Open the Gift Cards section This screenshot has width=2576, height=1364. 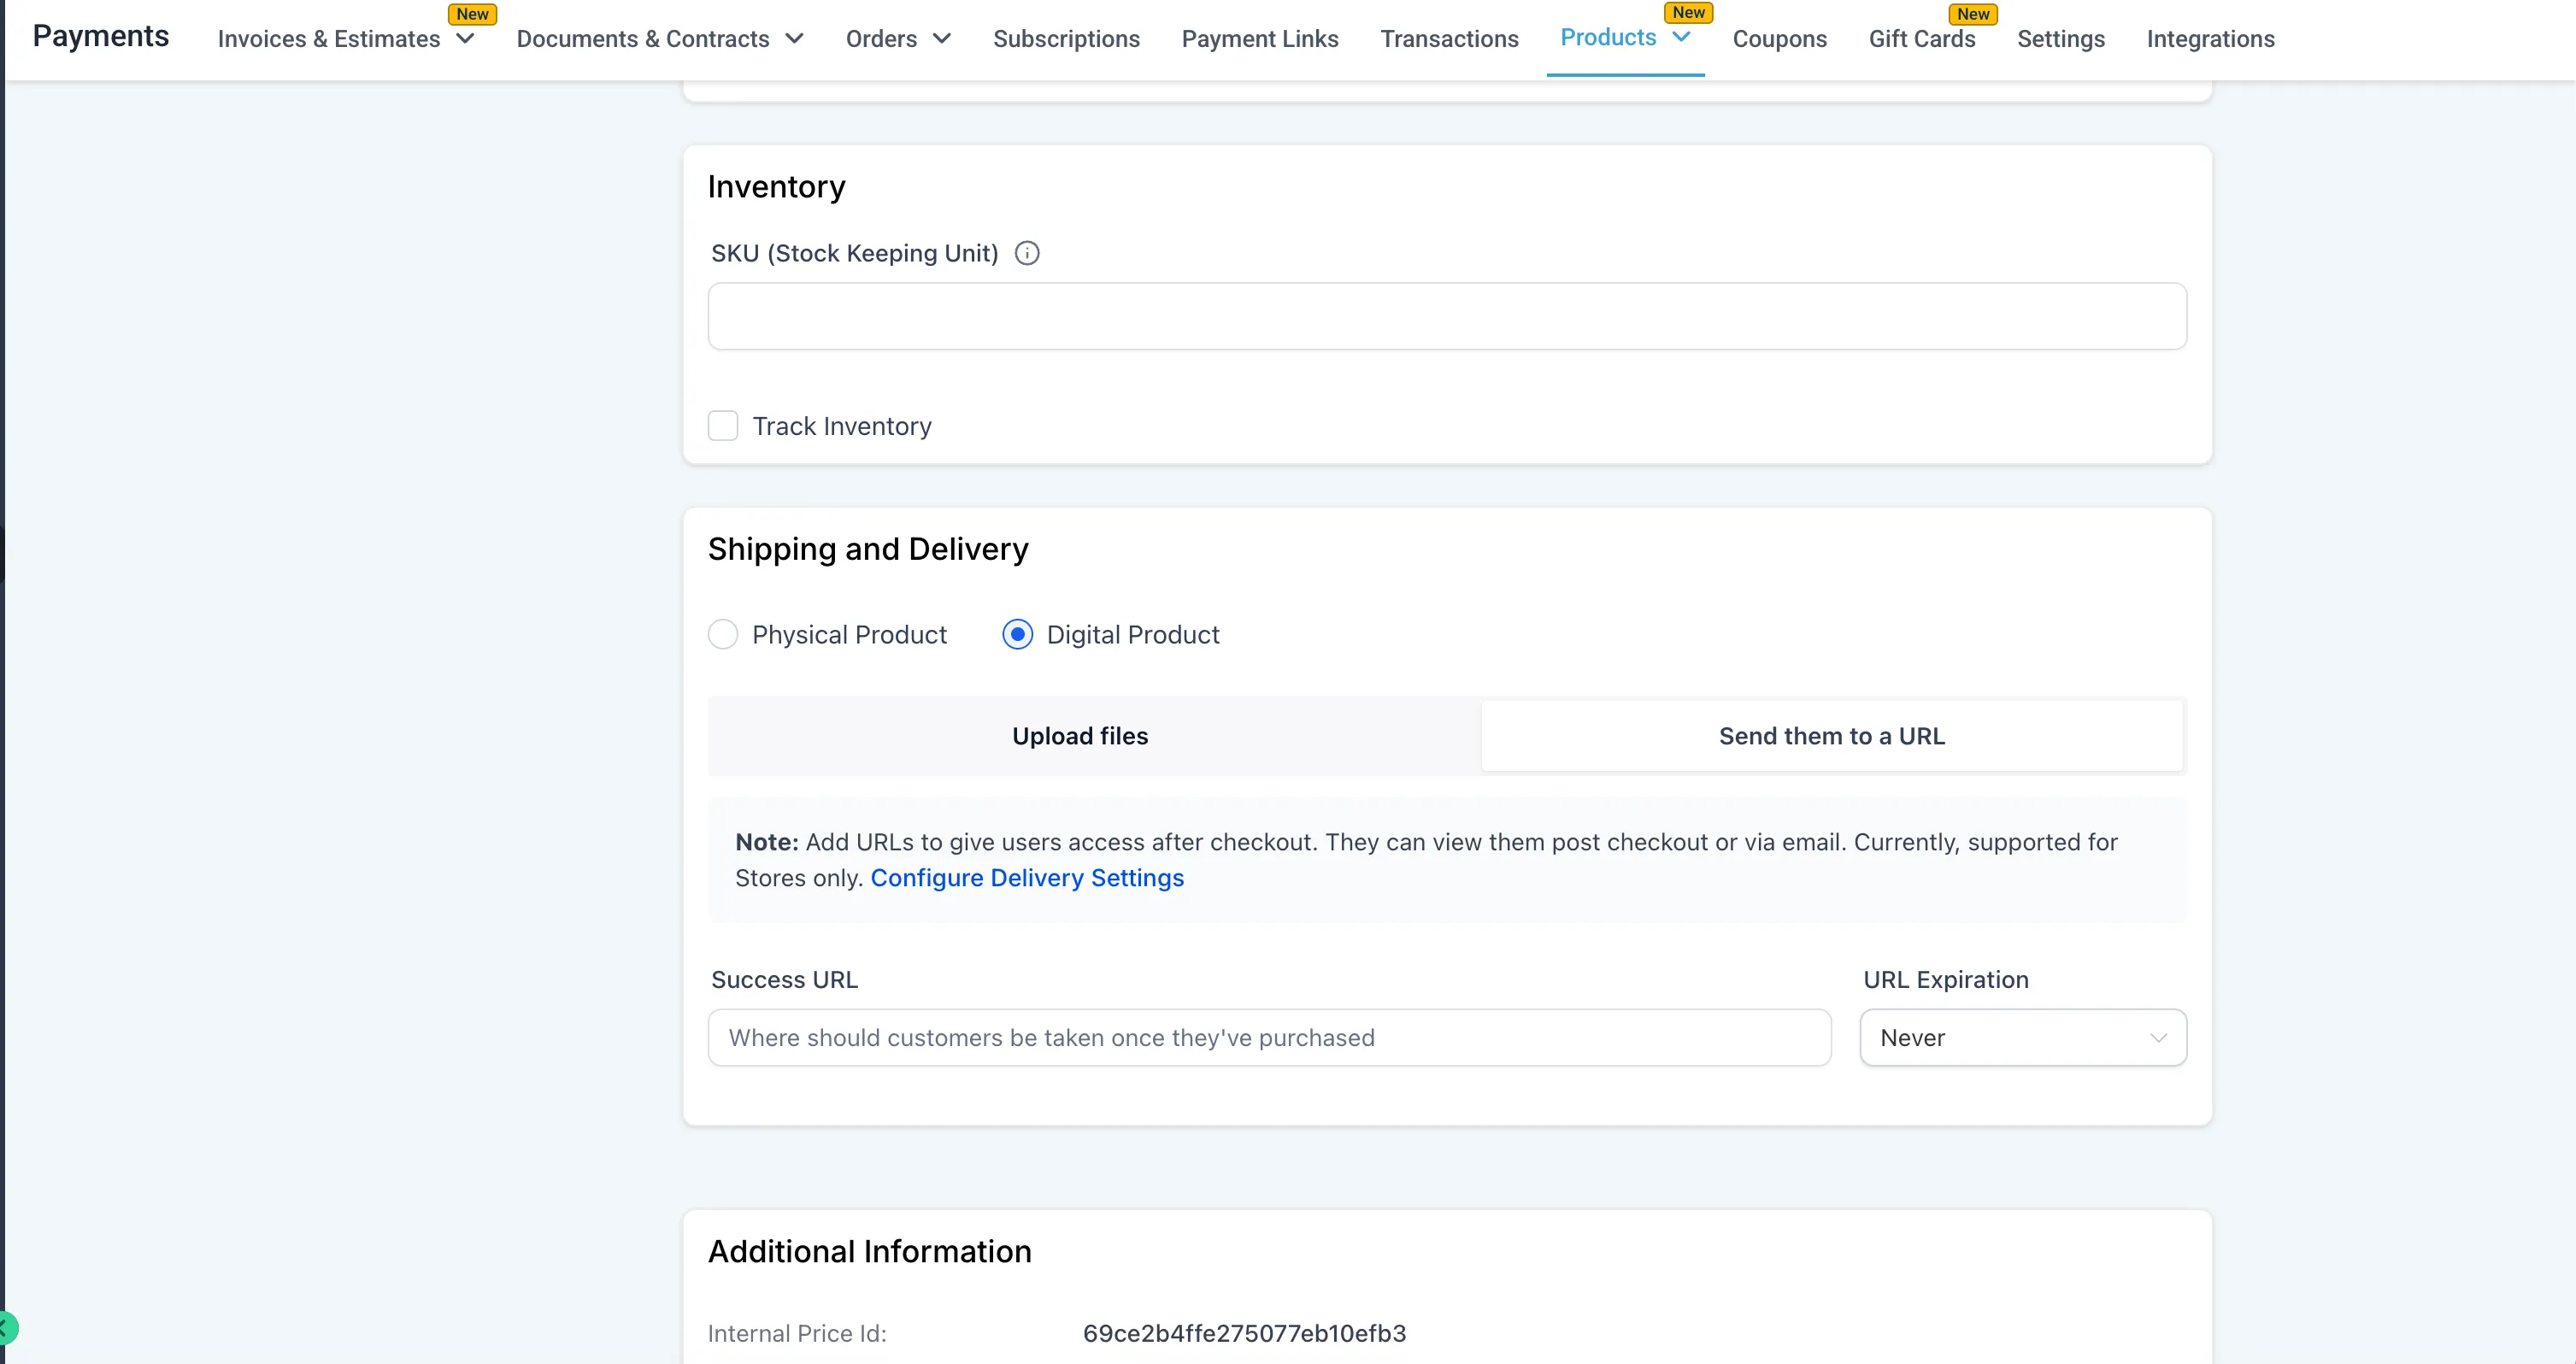click(1921, 39)
